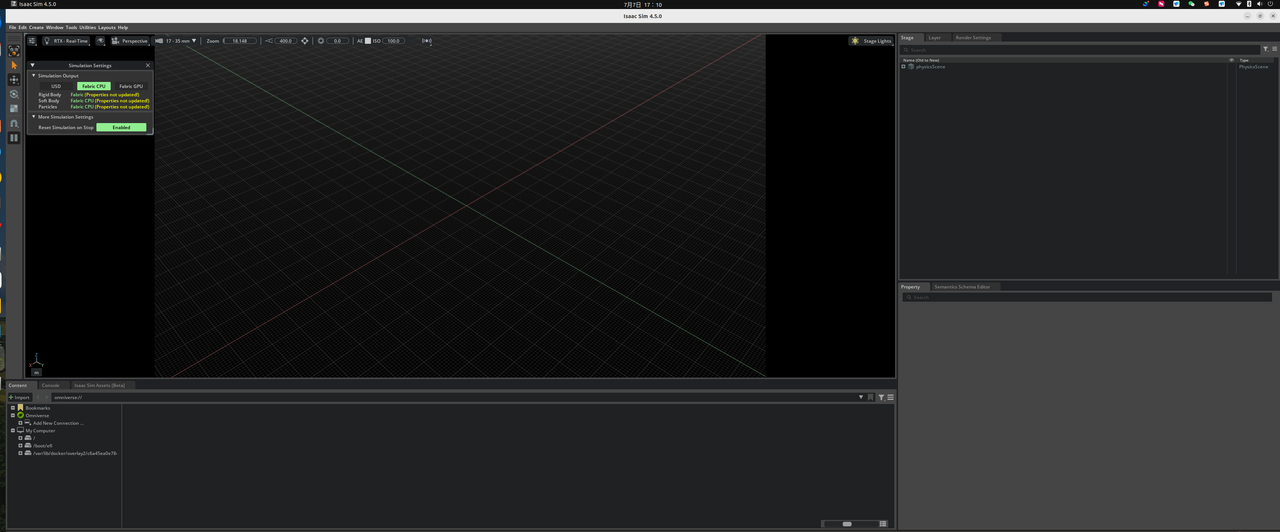Open the Content browser filter icon
This screenshot has width=1280, height=532.
881,397
